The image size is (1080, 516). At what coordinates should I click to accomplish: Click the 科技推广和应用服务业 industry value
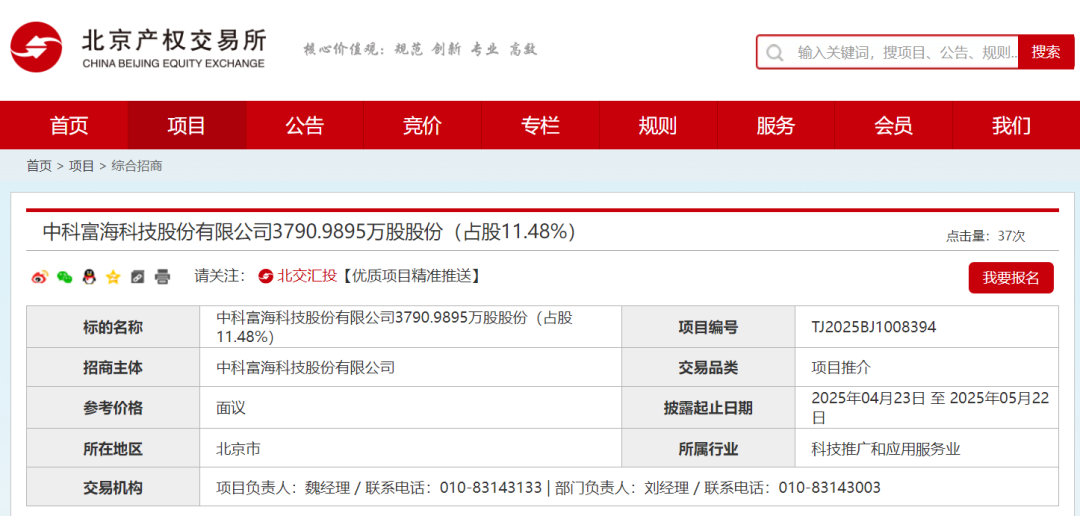pyautogui.click(x=886, y=450)
